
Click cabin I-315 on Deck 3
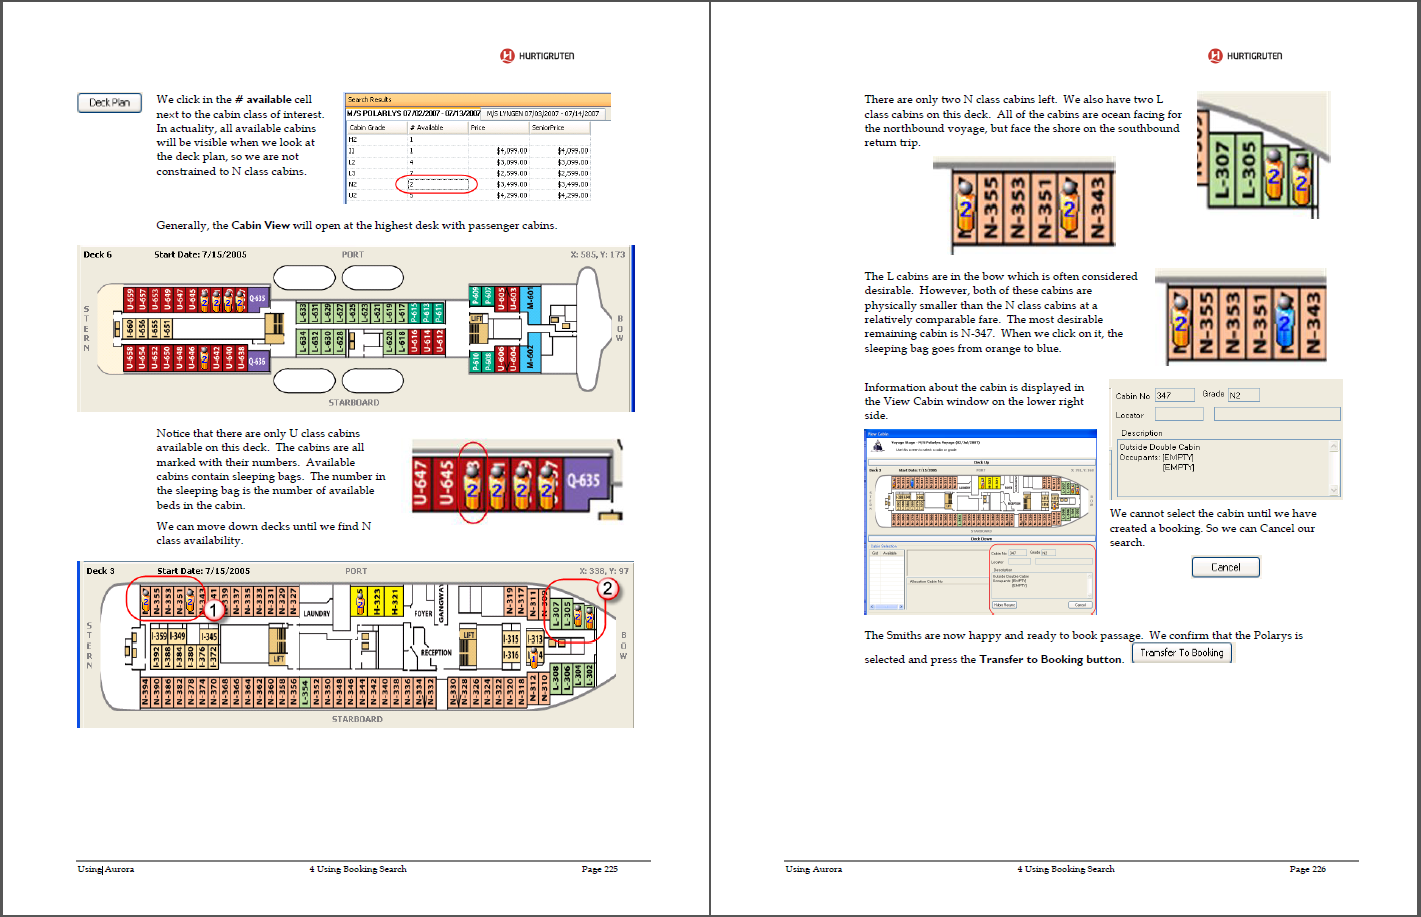(x=511, y=639)
